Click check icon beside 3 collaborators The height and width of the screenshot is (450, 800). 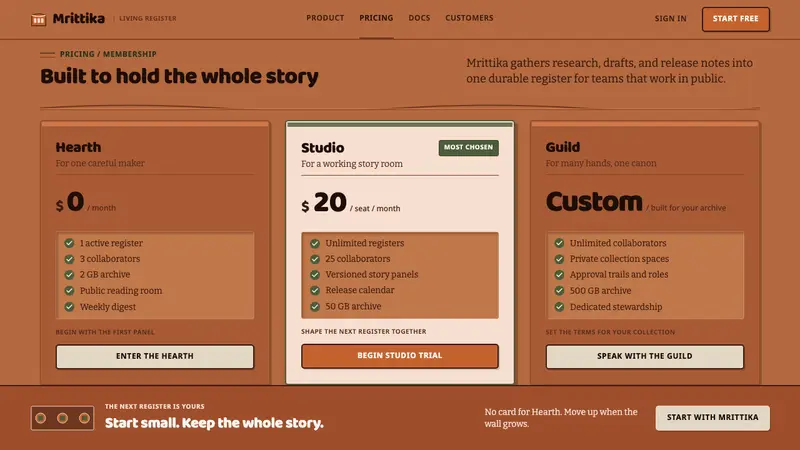pyautogui.click(x=69, y=259)
